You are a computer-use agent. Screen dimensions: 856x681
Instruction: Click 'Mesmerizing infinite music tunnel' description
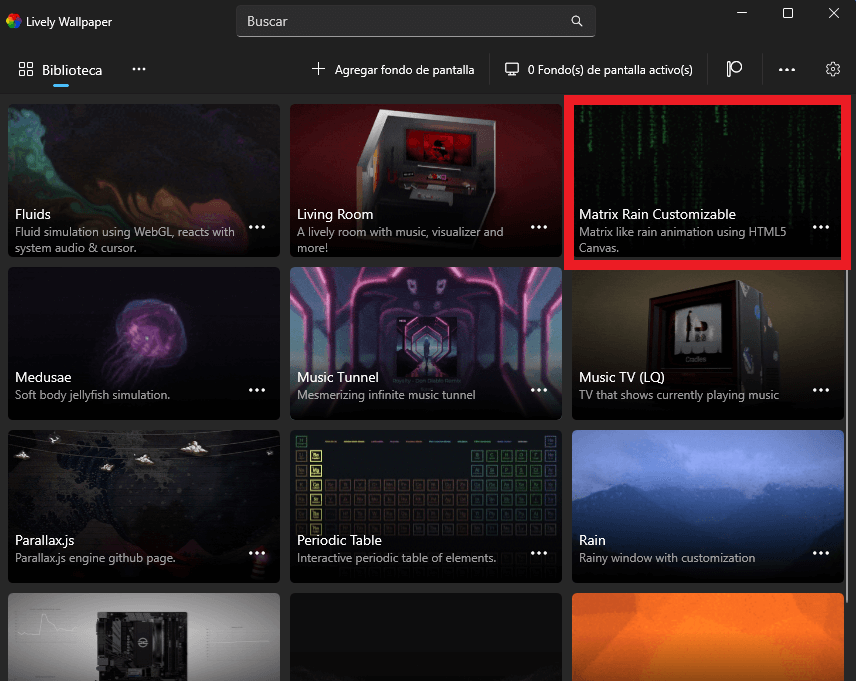(x=386, y=395)
